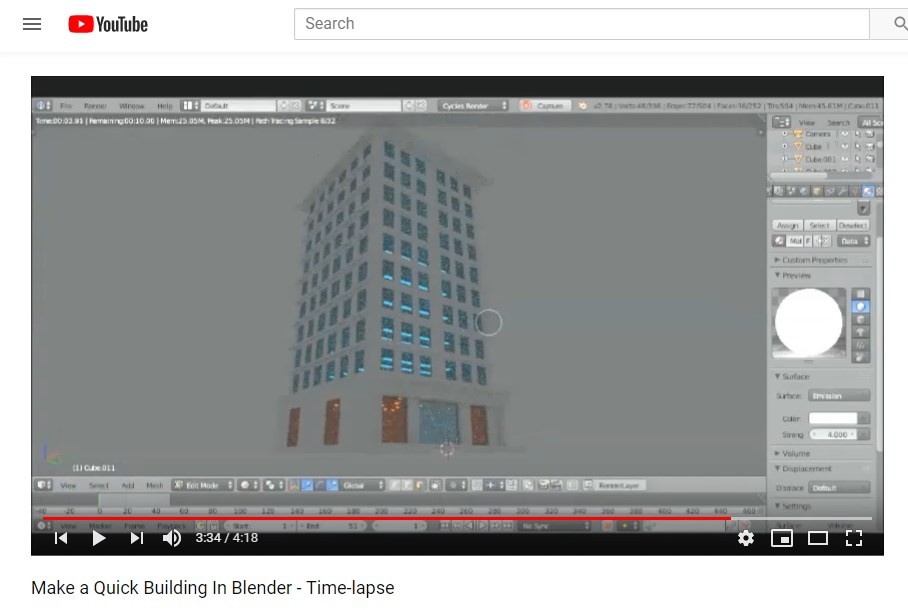Click the Assign material button
Screen dimensions: 908x610
click(x=789, y=225)
